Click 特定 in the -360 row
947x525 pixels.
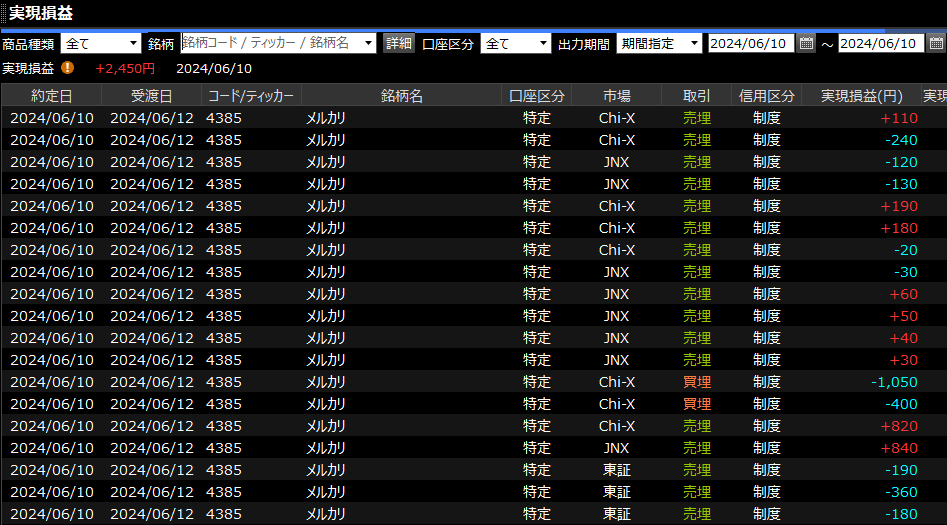click(x=536, y=492)
